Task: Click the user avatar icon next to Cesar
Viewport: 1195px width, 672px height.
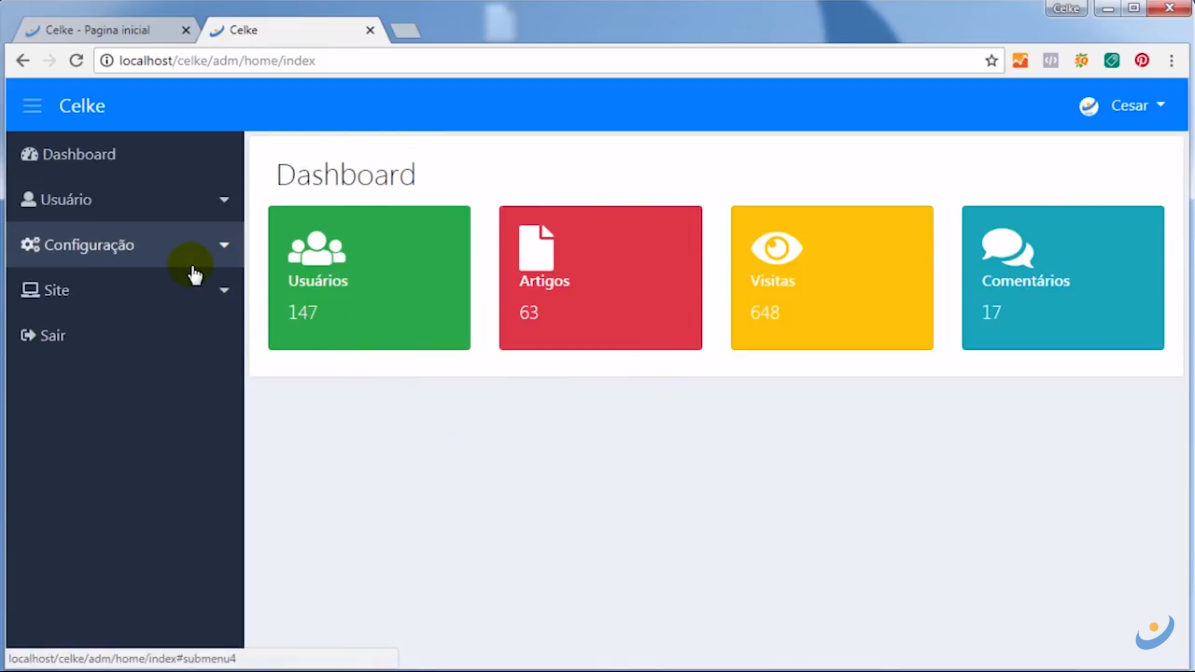Action: [x=1089, y=106]
